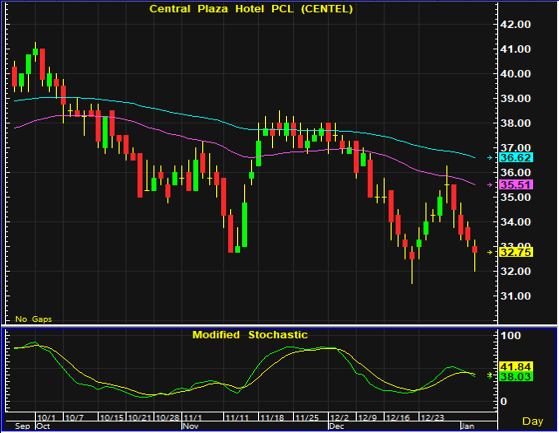
Task: Click the Dec month label
Action: (337, 426)
